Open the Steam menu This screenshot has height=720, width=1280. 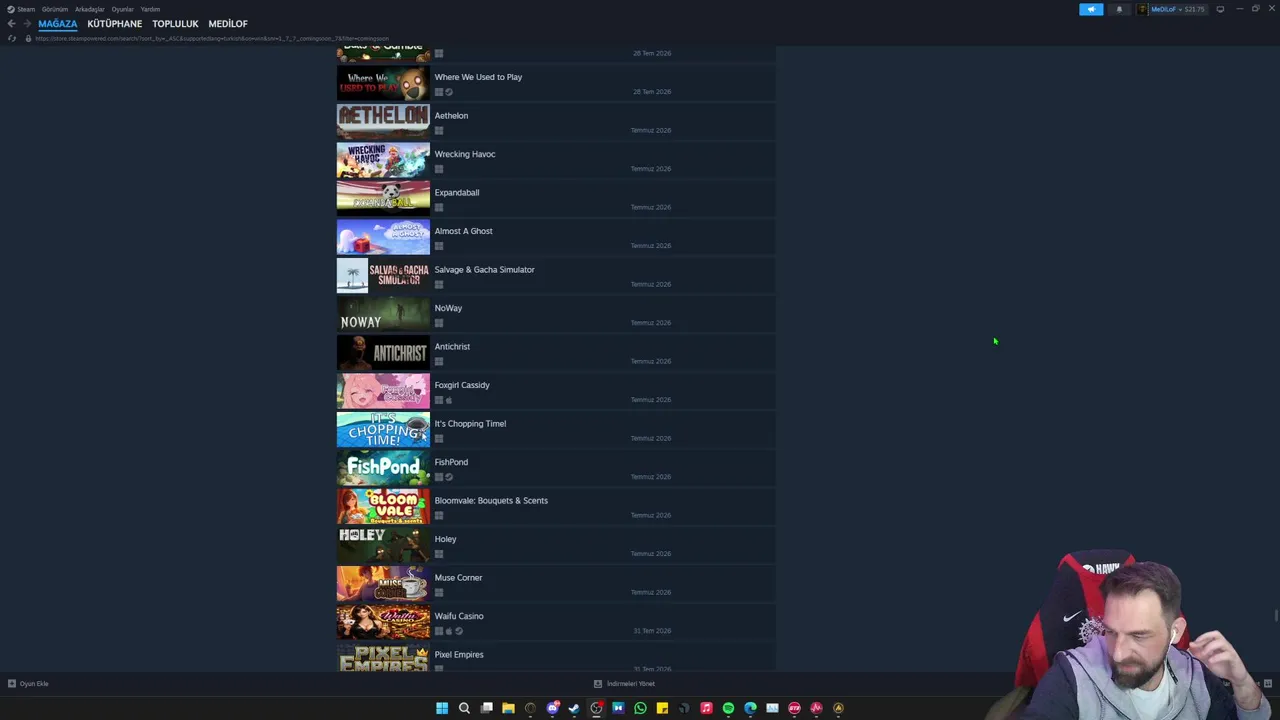pyautogui.click(x=21, y=9)
